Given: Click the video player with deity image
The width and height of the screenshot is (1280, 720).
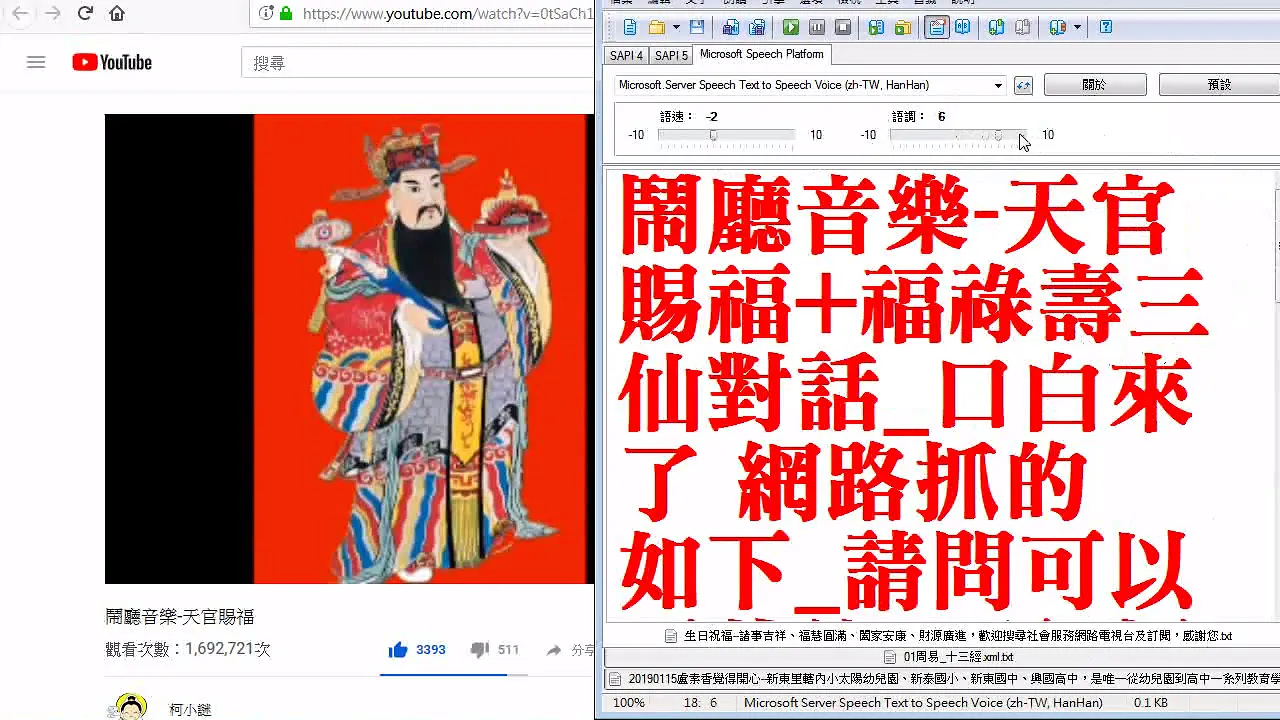Looking at the screenshot, I should coord(349,348).
